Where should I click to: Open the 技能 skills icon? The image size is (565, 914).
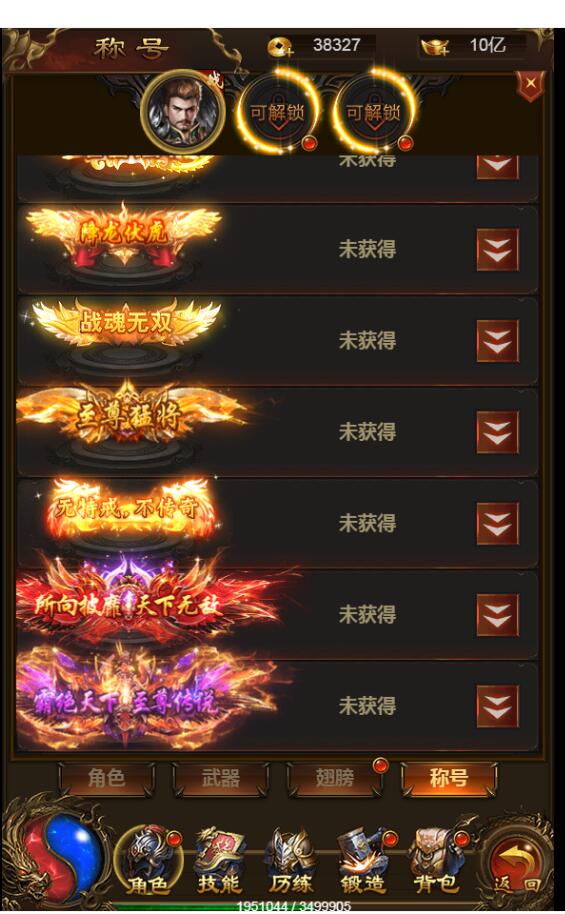coord(220,860)
